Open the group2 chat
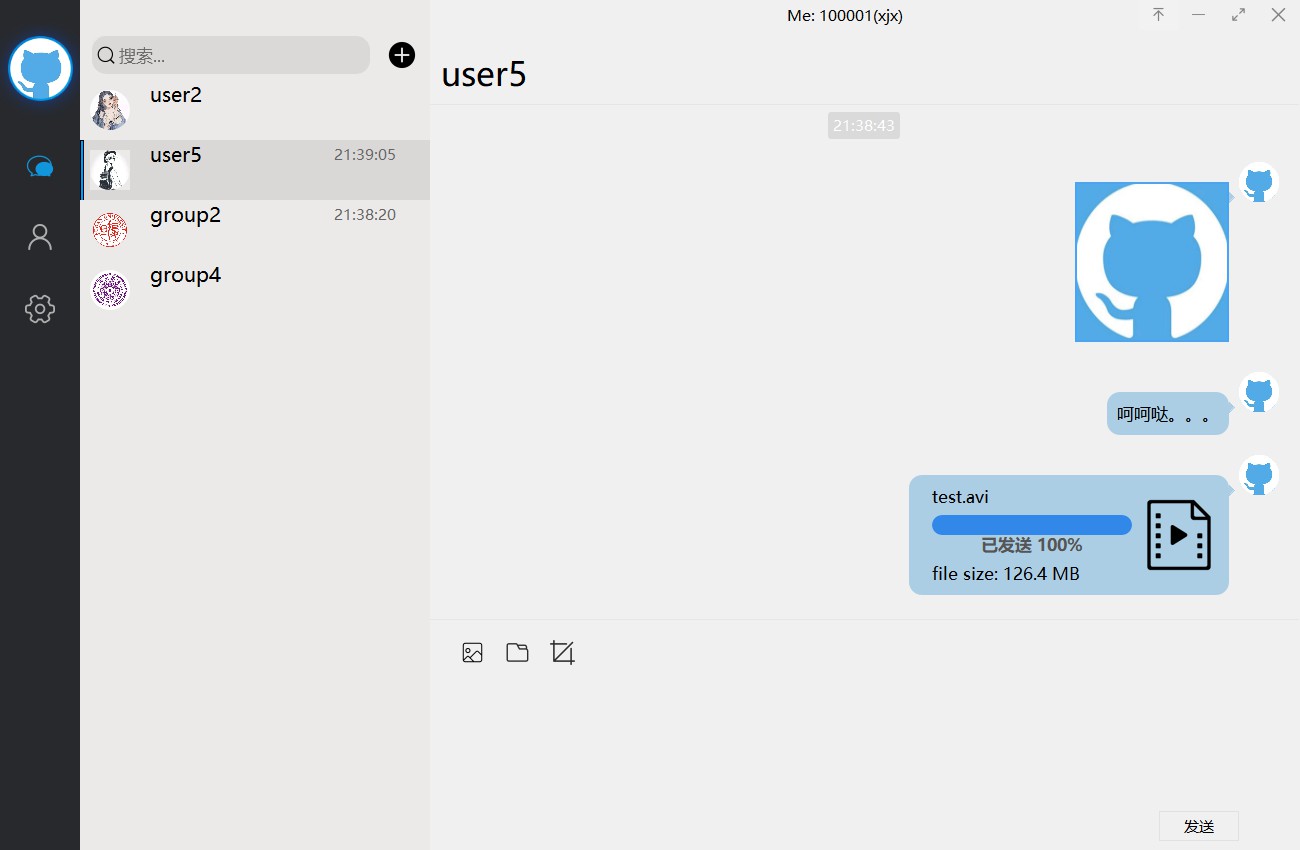 click(x=255, y=230)
